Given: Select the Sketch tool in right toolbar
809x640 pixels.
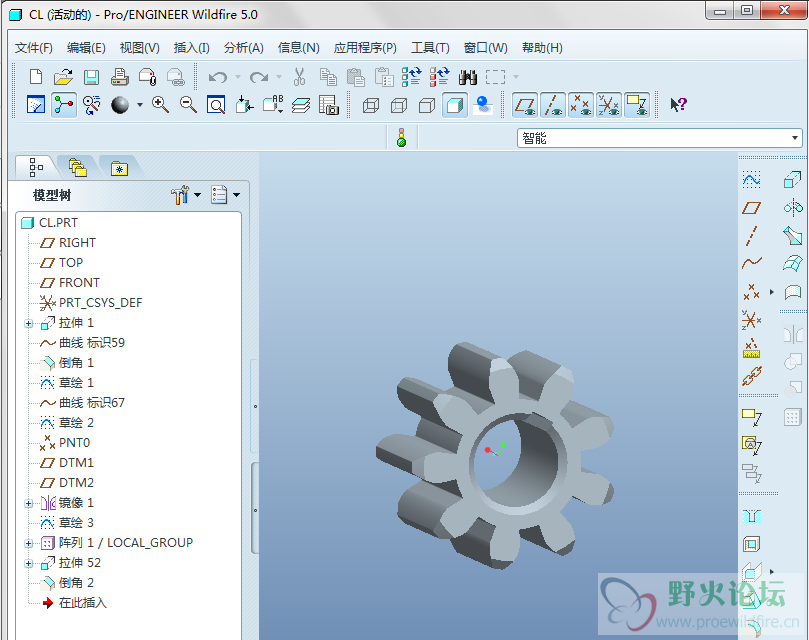Looking at the screenshot, I should [751, 180].
